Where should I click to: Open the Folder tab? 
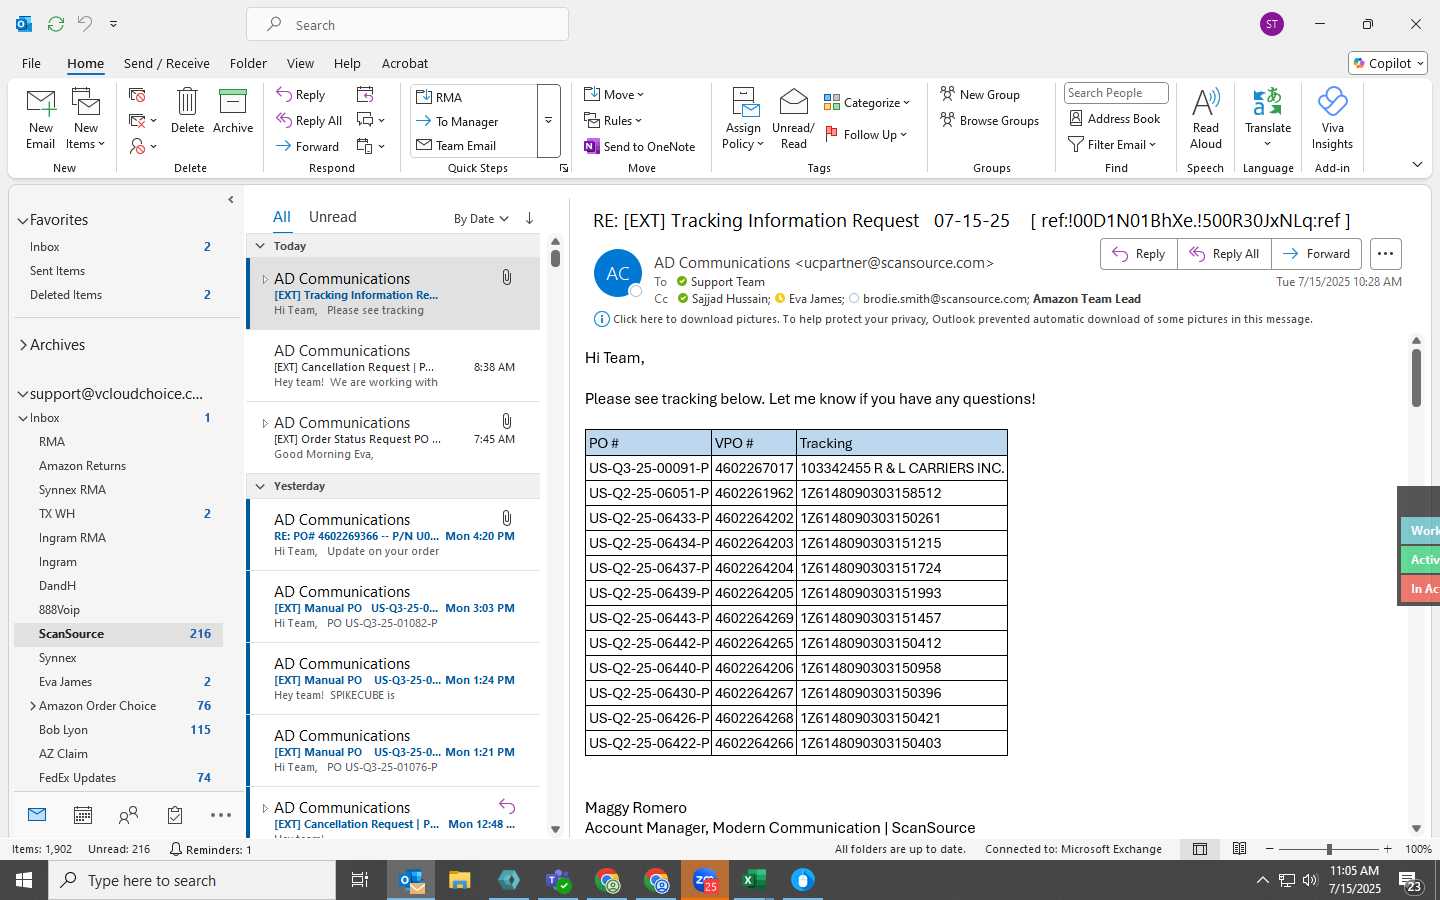point(248,63)
